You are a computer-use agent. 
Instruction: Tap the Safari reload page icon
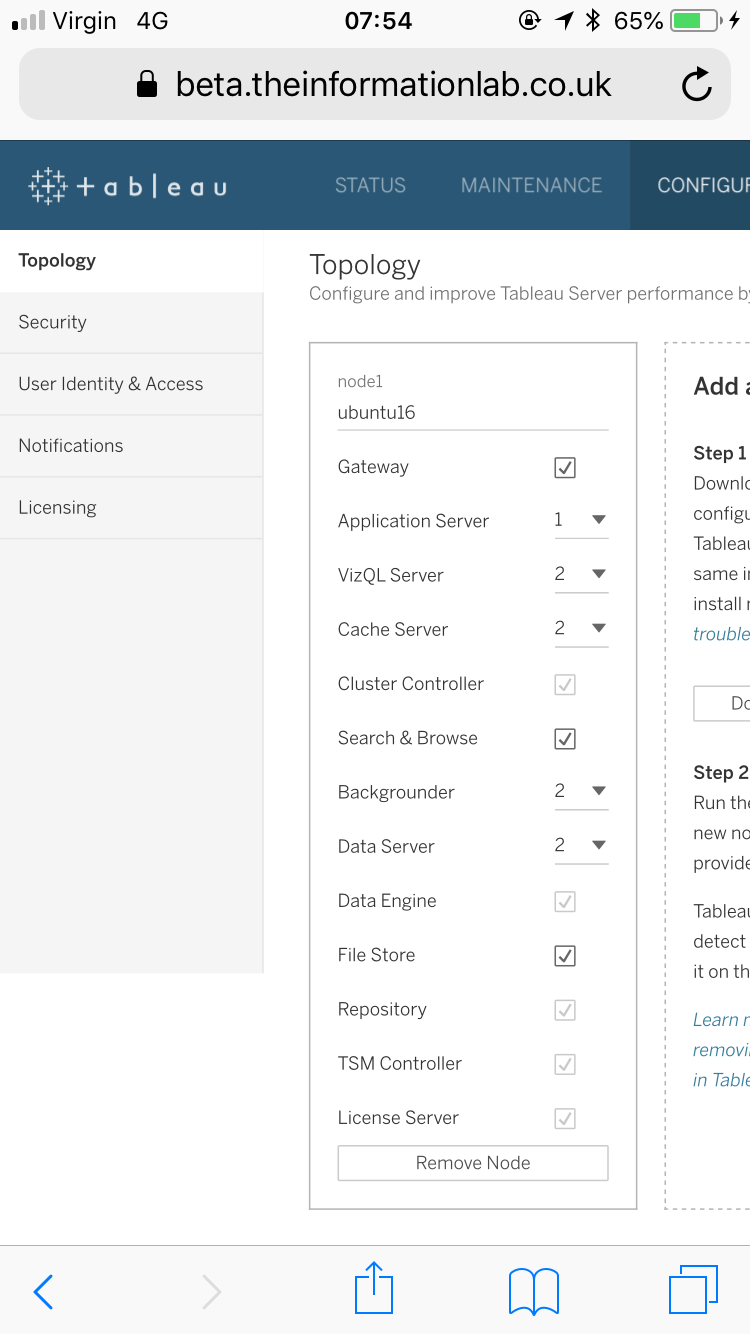pyautogui.click(x=697, y=85)
